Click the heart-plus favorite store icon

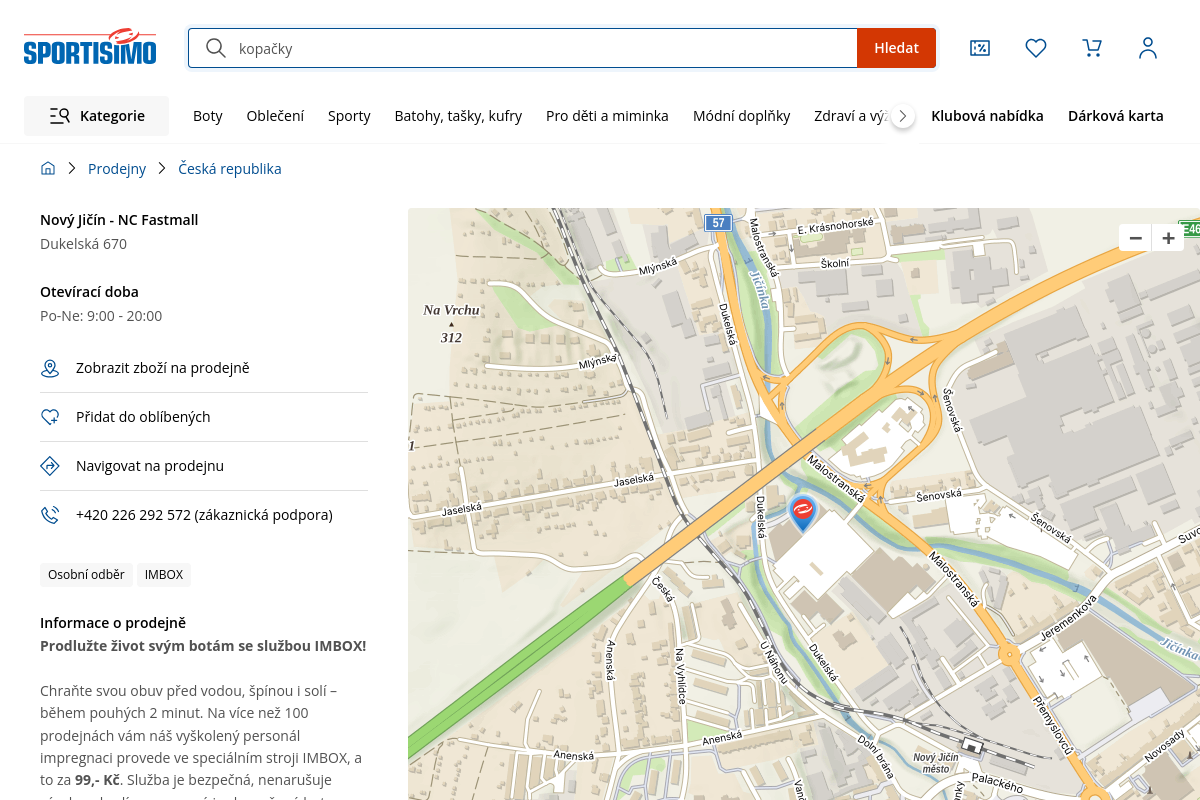50,417
